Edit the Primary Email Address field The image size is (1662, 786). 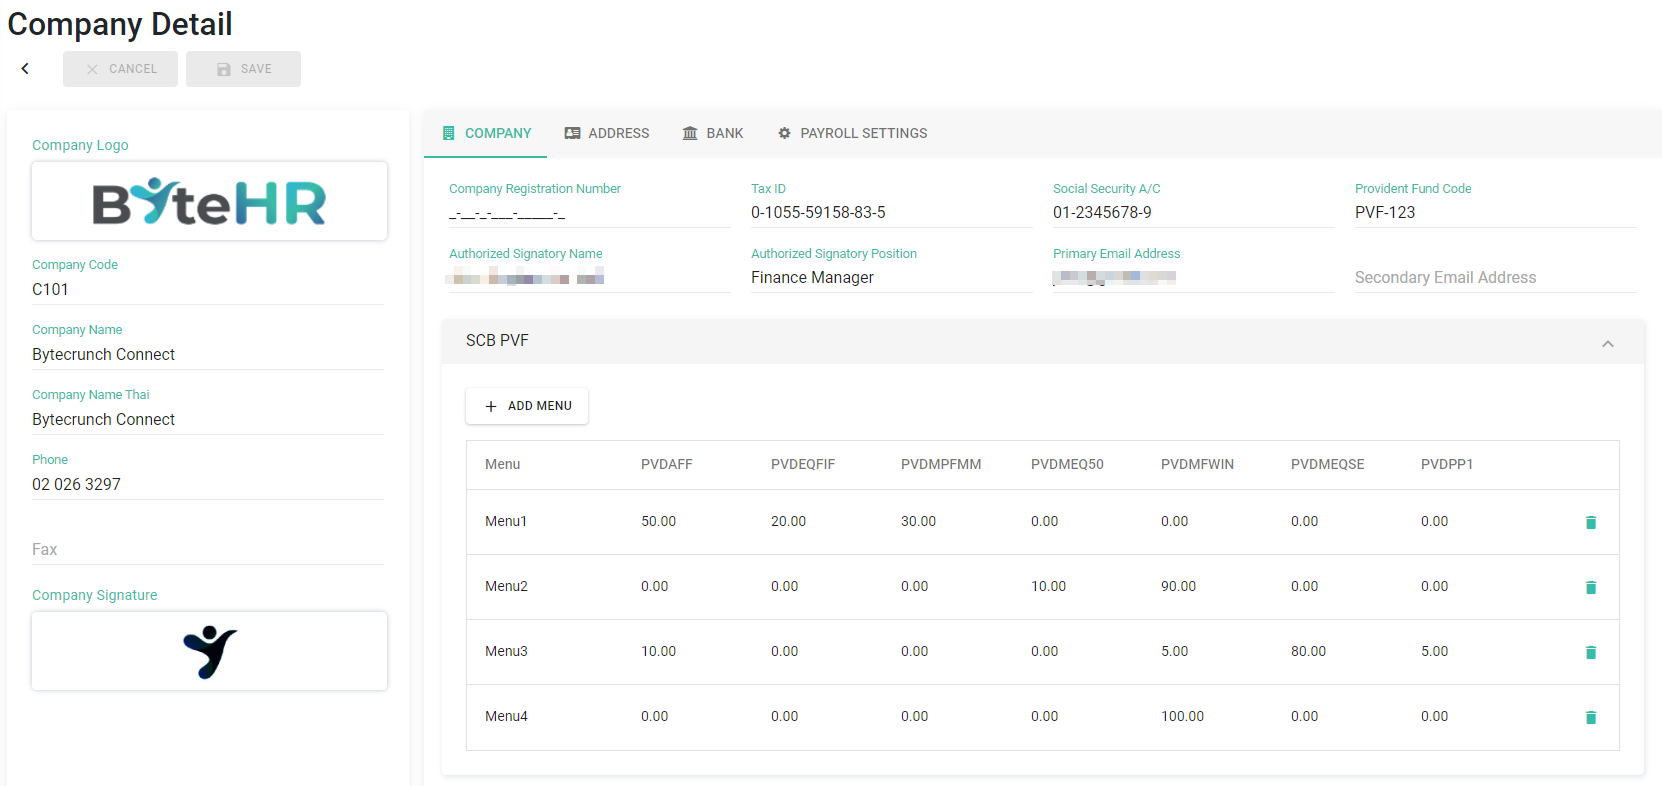coord(1193,278)
